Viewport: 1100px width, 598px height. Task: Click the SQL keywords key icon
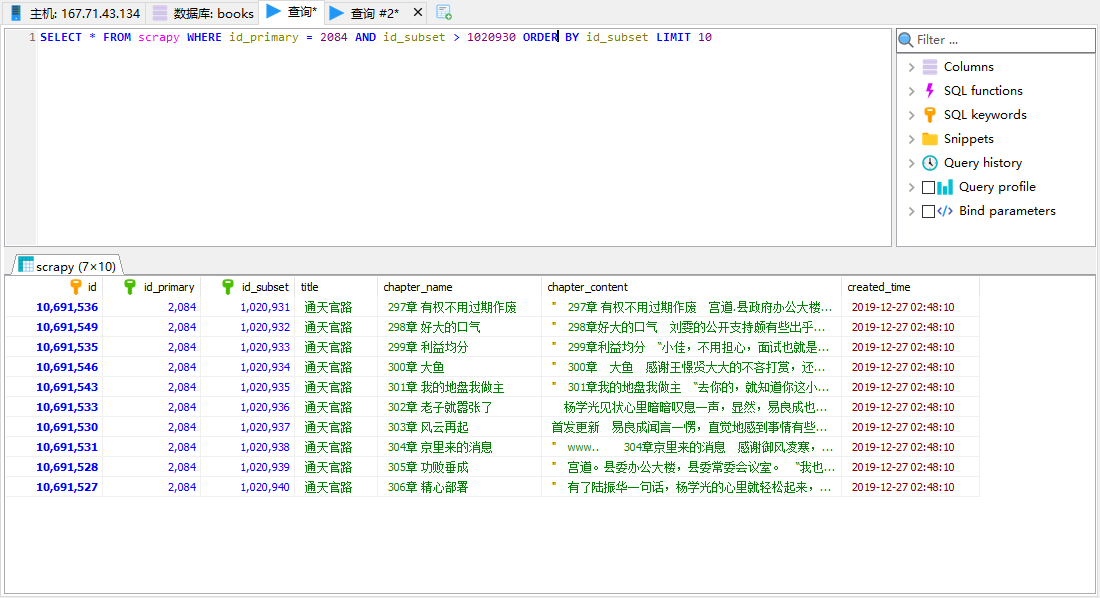[x=930, y=115]
